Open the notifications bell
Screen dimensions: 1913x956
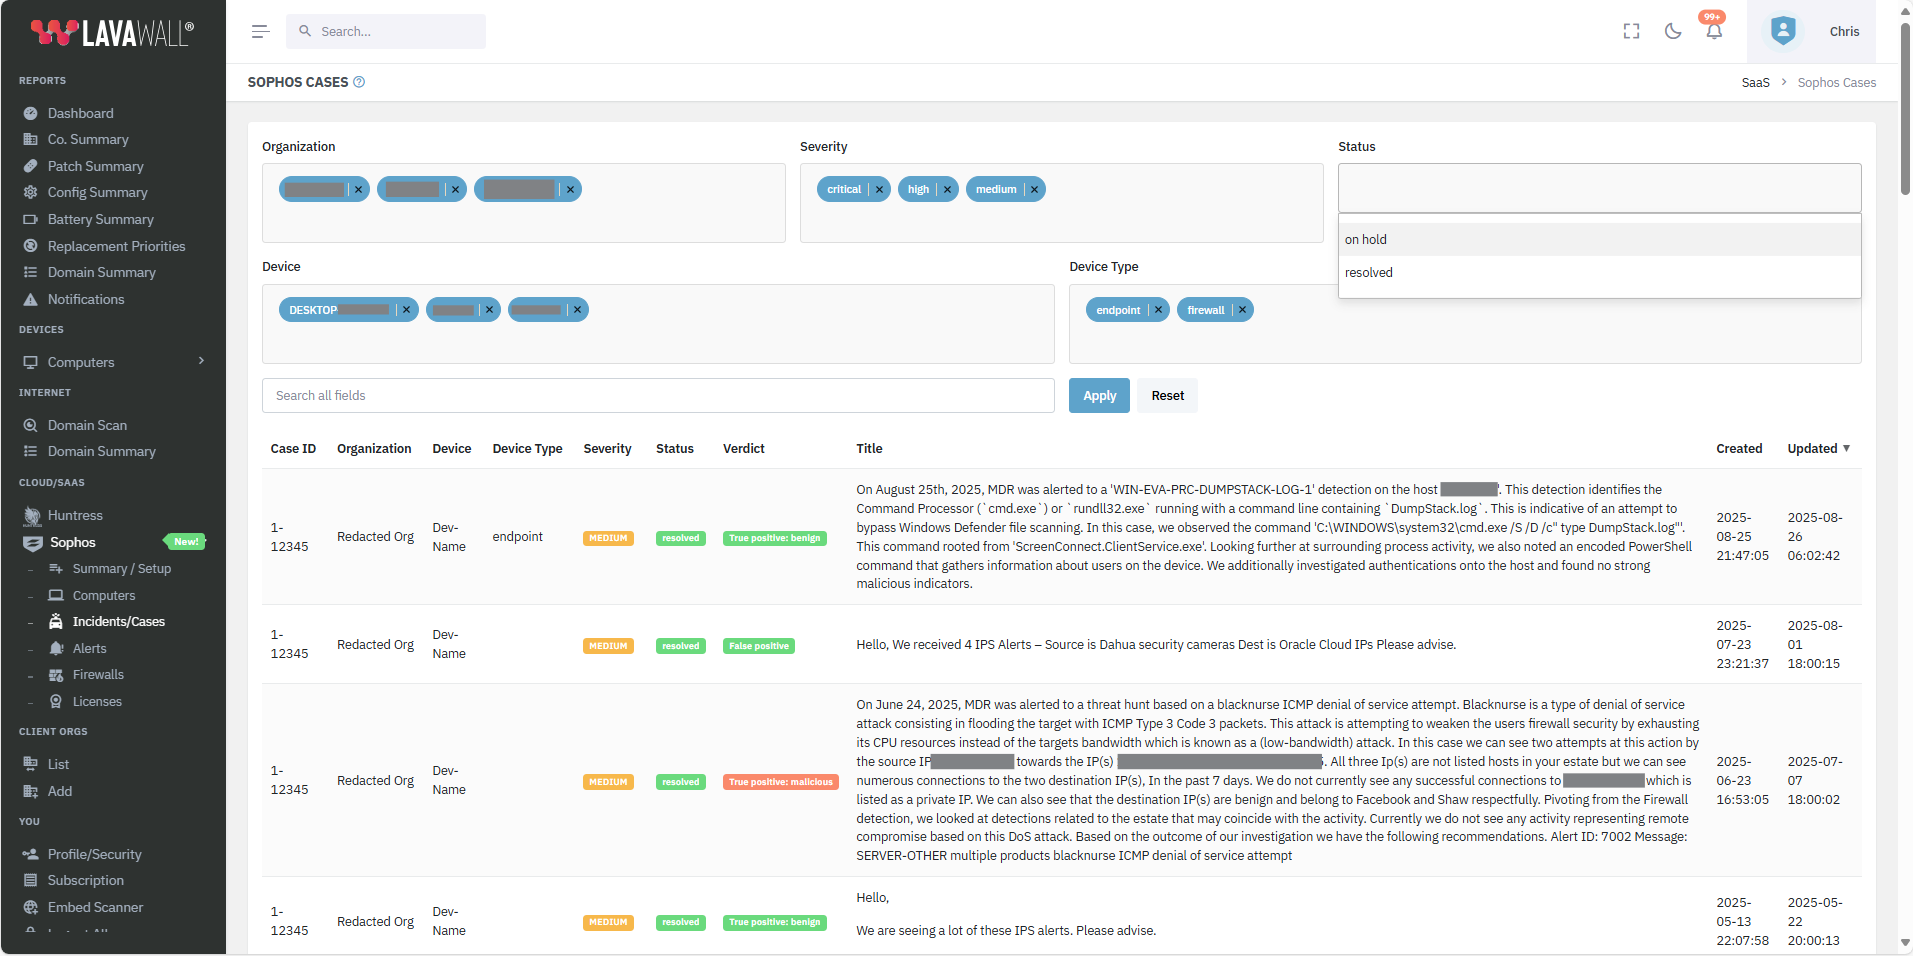click(1712, 31)
